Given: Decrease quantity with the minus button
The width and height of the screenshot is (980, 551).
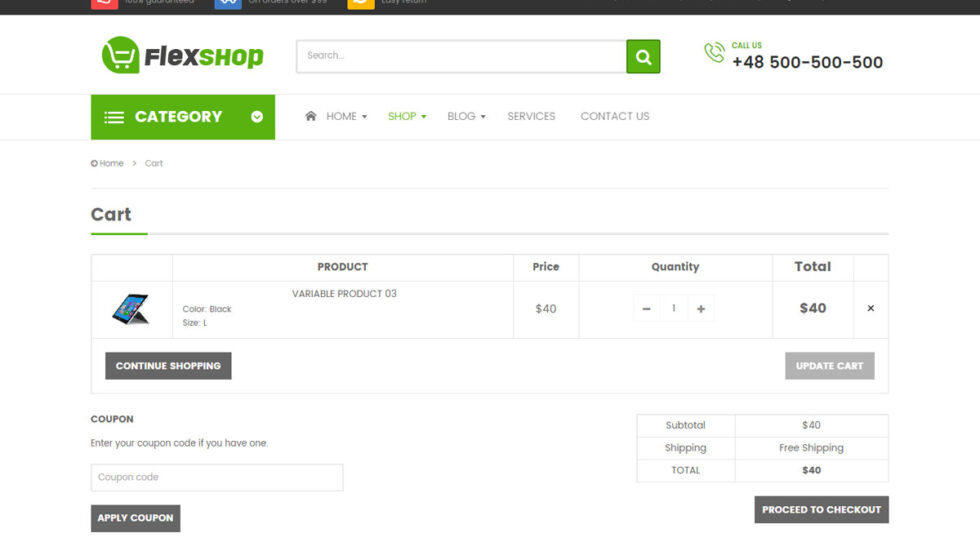Looking at the screenshot, I should (646, 309).
